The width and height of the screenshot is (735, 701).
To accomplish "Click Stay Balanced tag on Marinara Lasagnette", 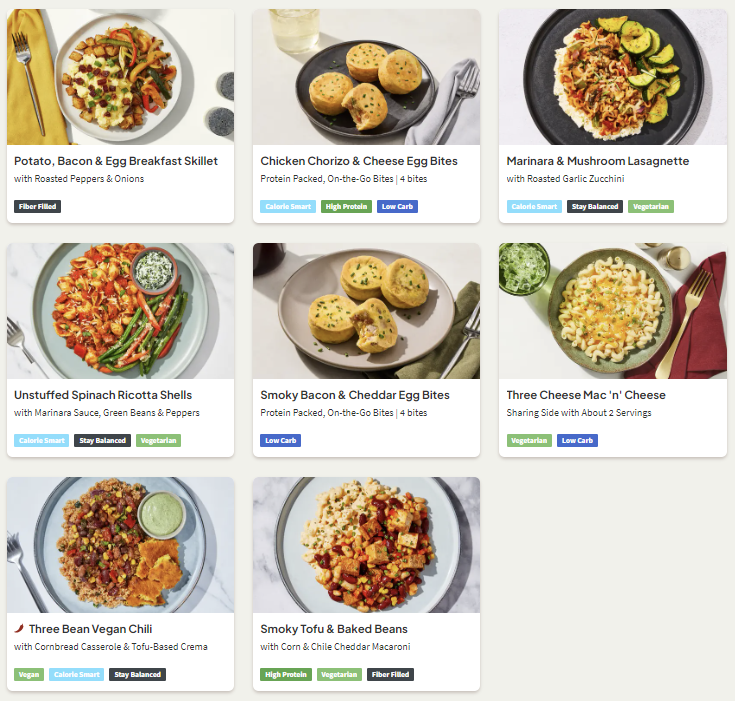I will [595, 207].
